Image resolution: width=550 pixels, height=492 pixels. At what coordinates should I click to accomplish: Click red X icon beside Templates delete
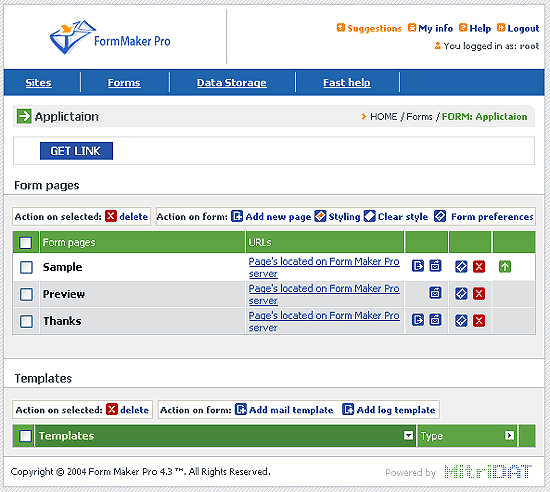coord(112,409)
